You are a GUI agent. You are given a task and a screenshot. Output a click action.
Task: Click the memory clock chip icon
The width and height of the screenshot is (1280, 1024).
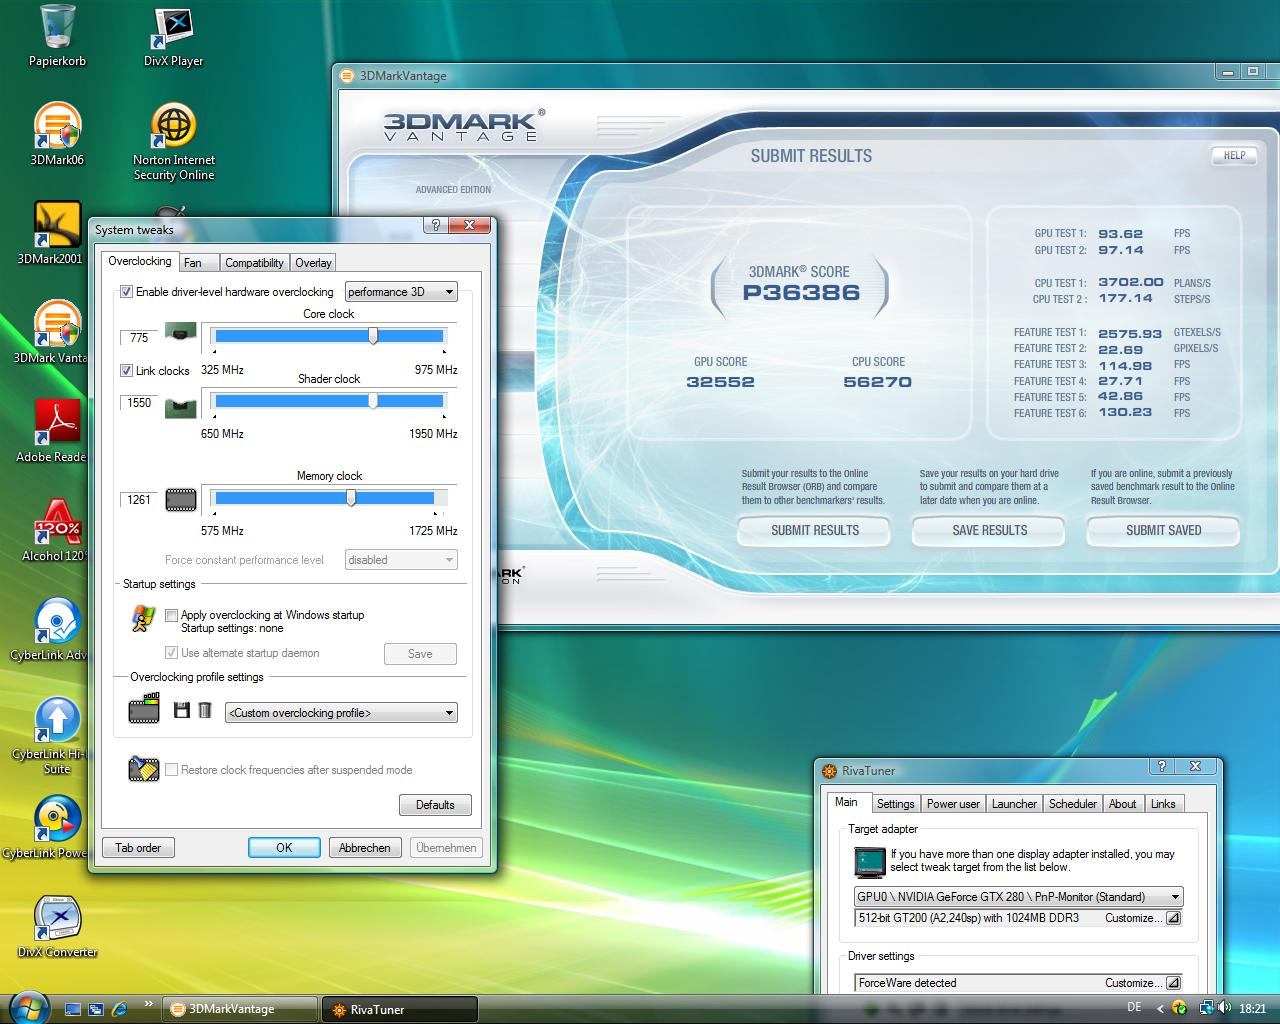point(180,499)
